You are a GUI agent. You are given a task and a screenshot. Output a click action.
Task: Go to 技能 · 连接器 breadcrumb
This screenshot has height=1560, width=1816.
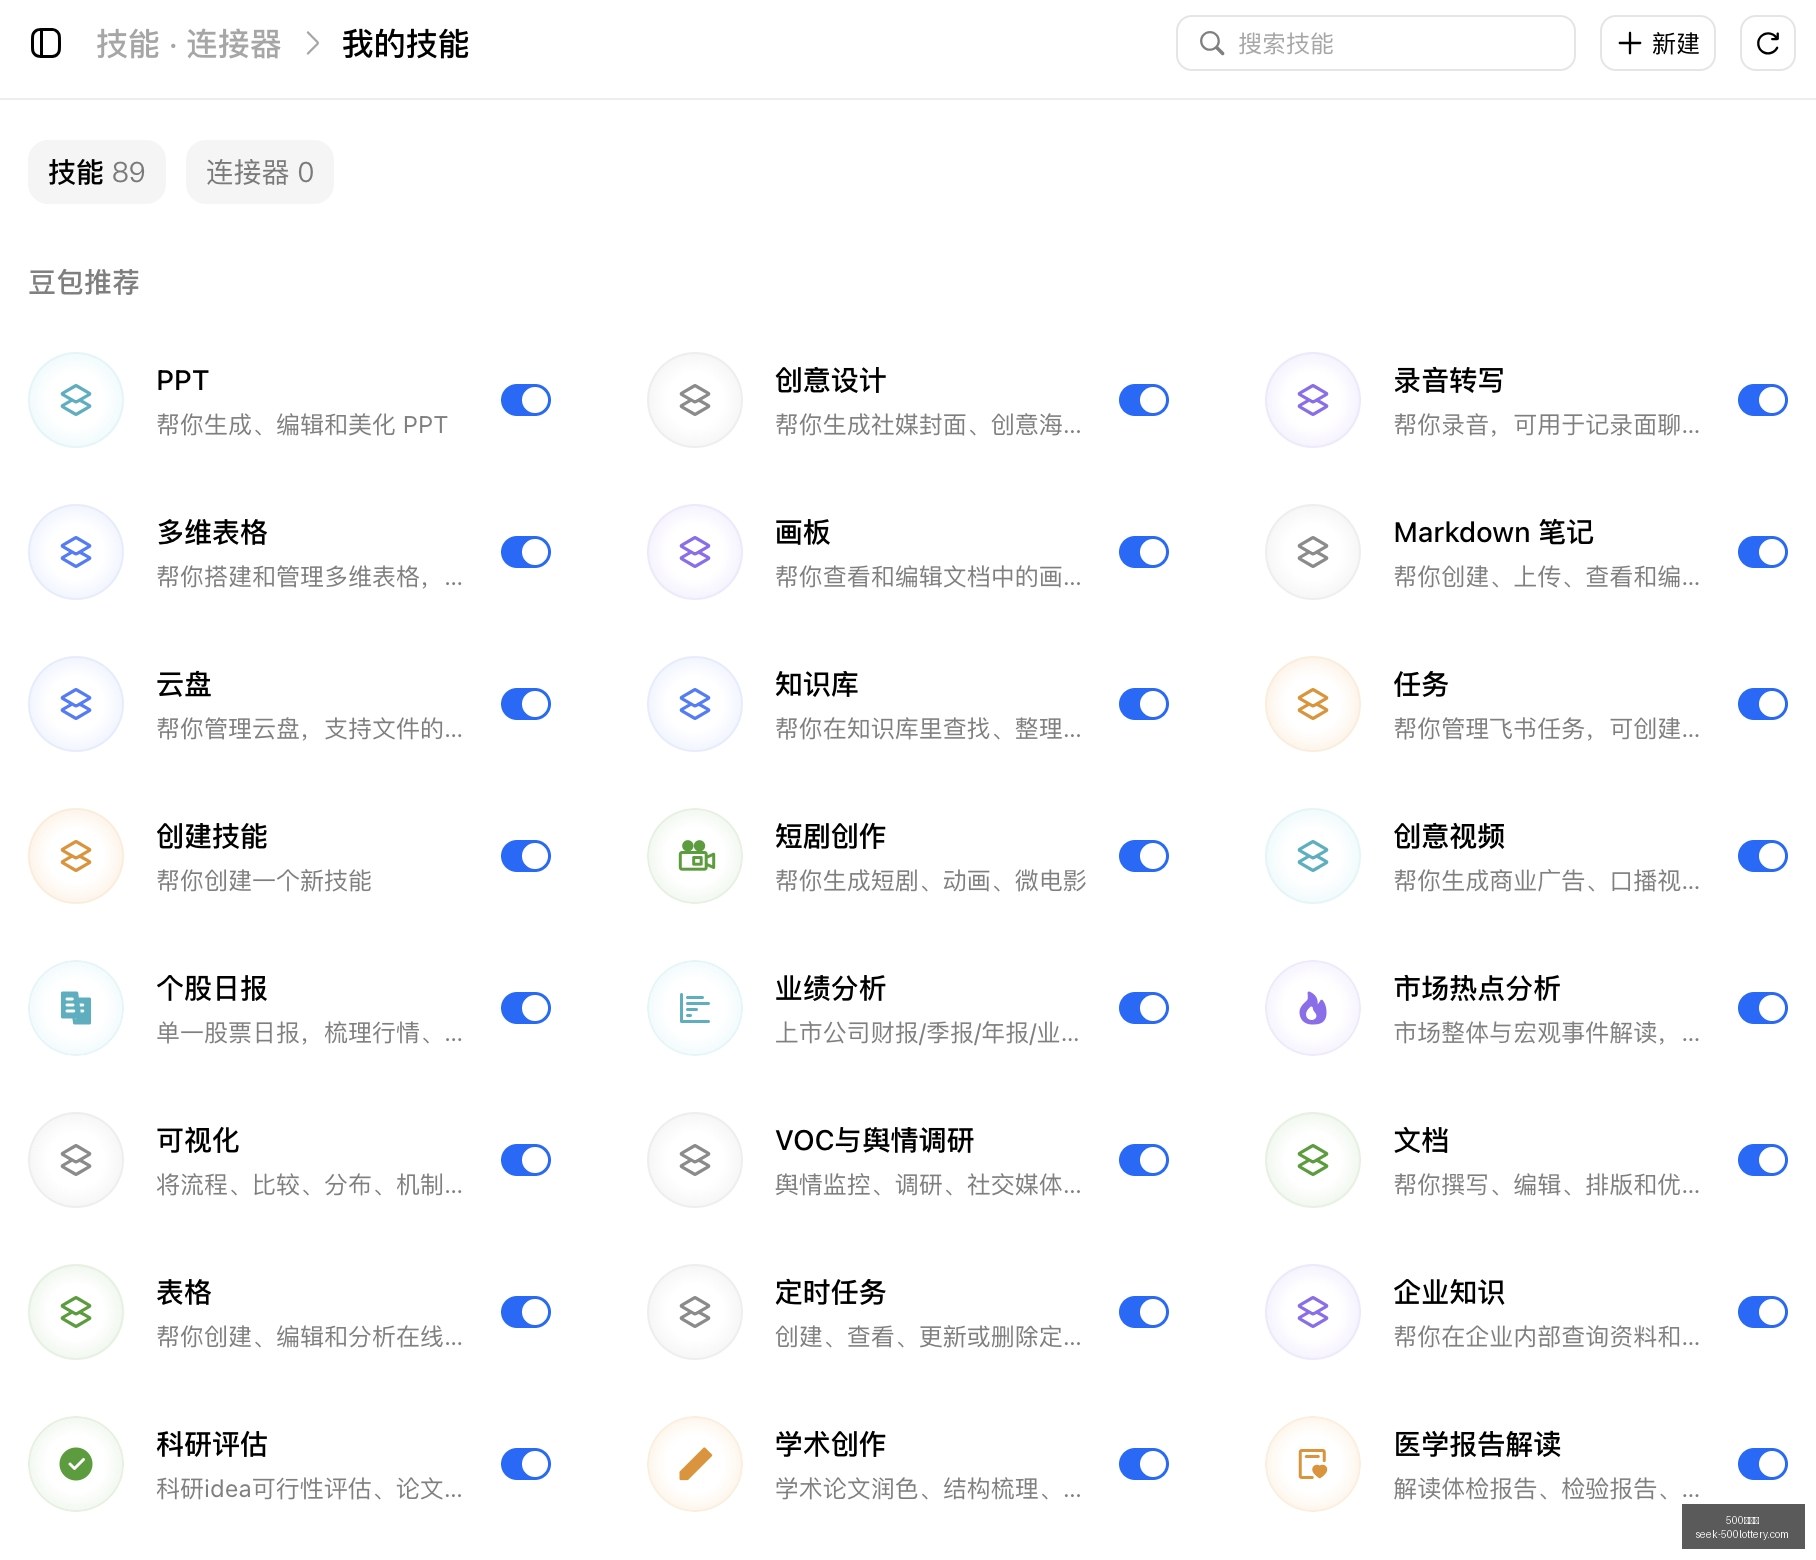click(x=189, y=44)
